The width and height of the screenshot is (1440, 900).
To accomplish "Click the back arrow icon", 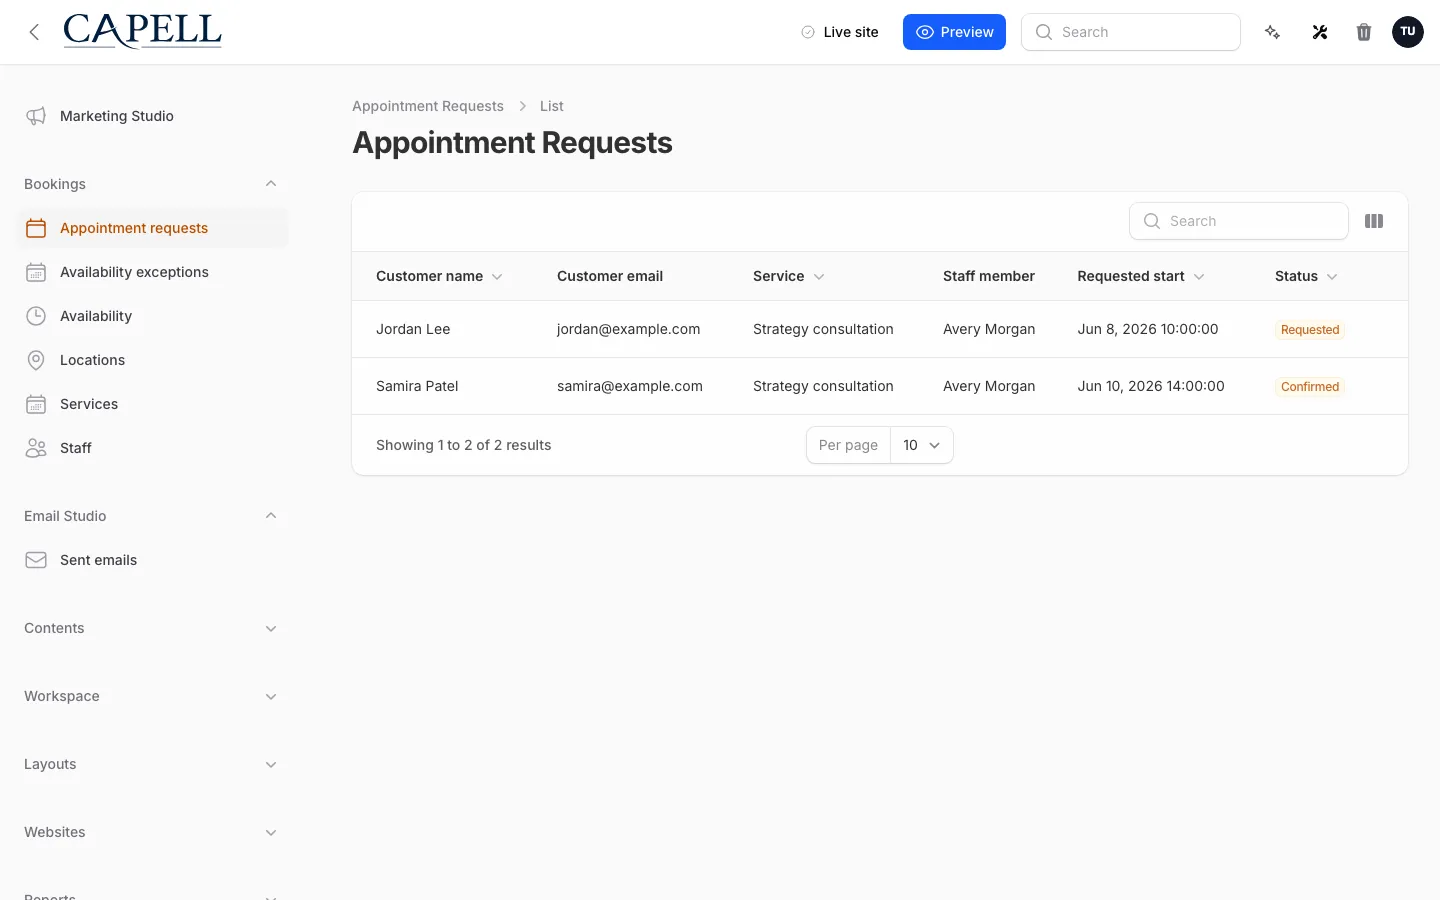I will click(x=35, y=32).
